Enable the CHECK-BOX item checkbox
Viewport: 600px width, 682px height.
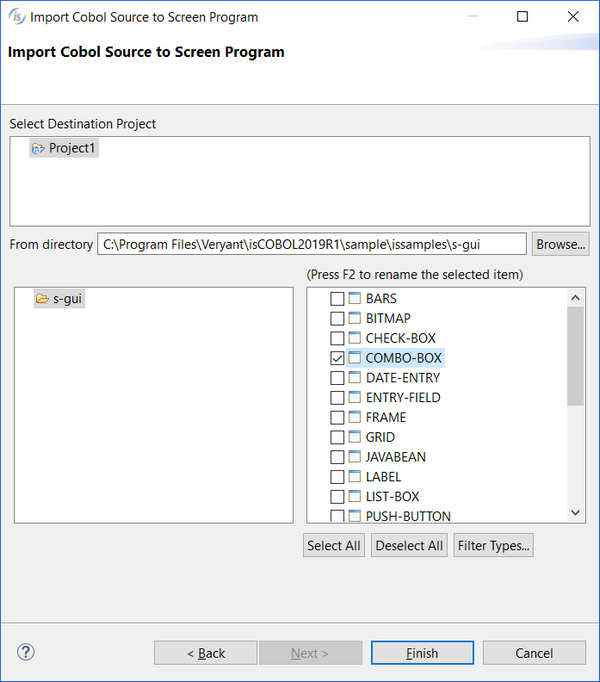(337, 338)
